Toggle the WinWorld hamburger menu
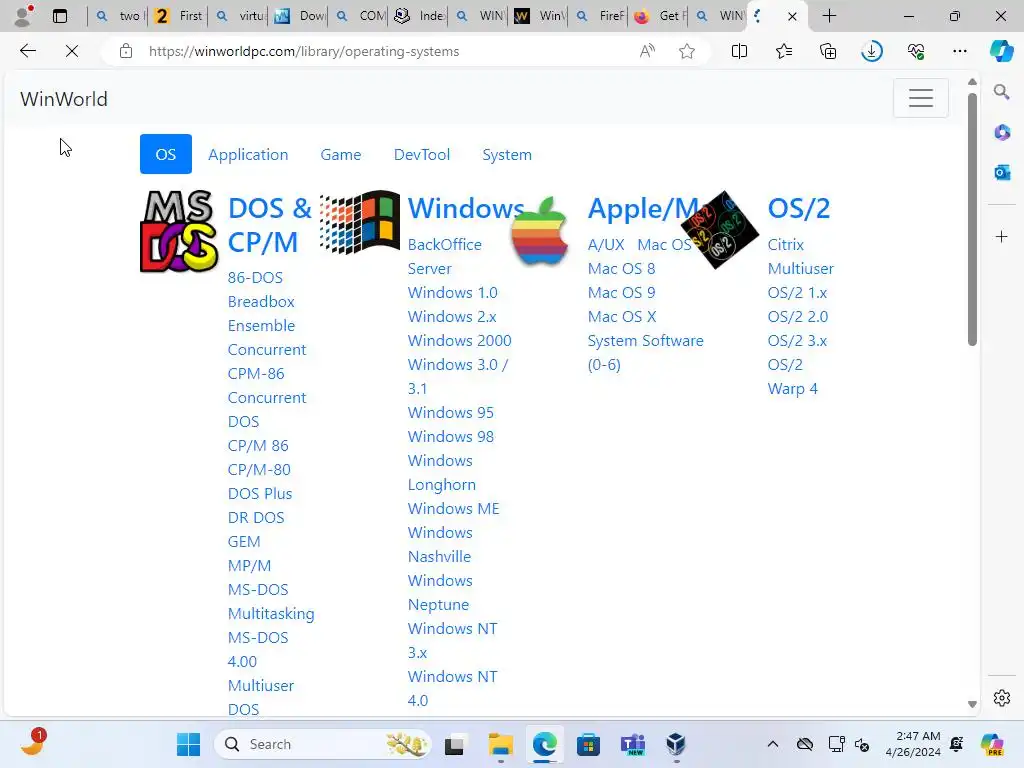1024x768 pixels. point(921,99)
